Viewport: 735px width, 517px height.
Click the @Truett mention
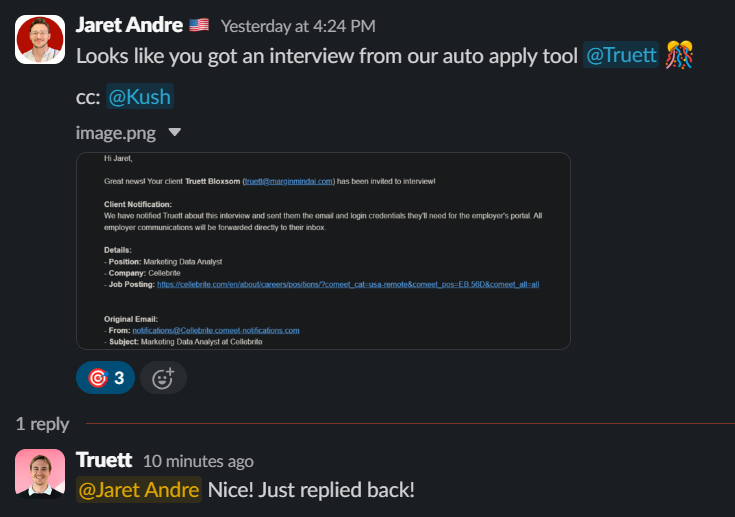[621, 55]
